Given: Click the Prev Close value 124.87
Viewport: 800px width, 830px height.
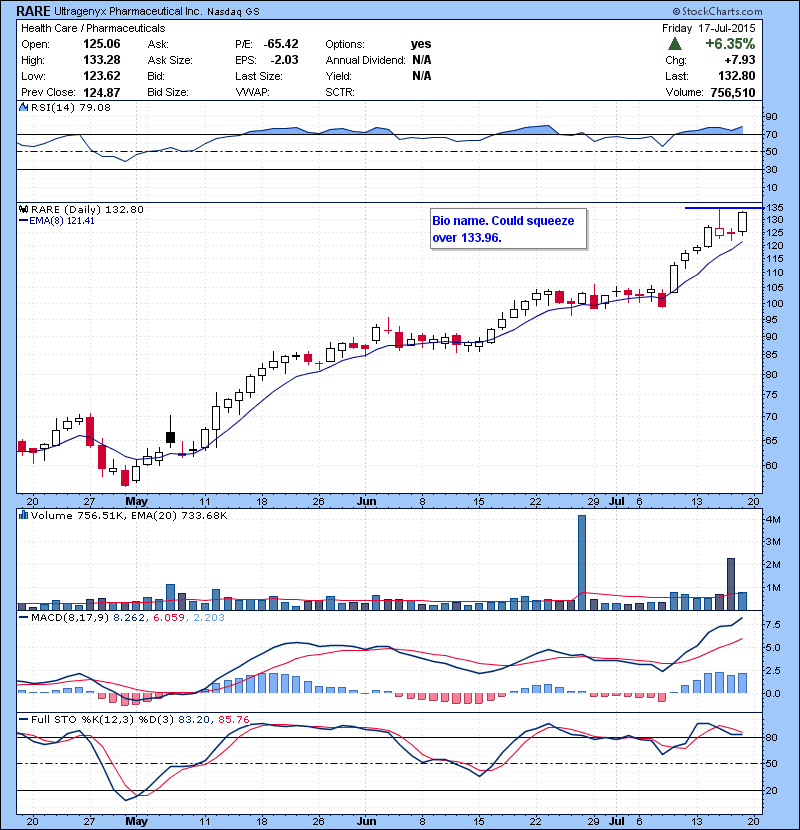Looking at the screenshot, I should 102,93.
